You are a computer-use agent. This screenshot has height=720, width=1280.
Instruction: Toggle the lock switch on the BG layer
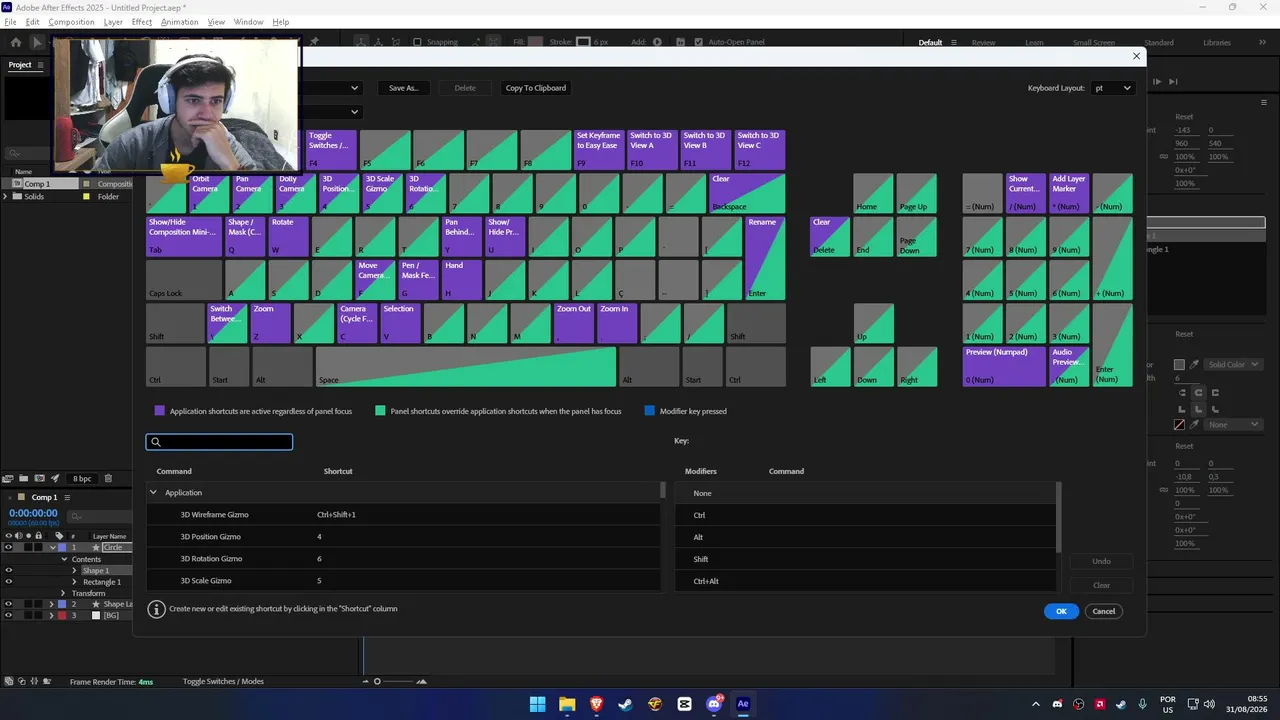tap(40, 615)
